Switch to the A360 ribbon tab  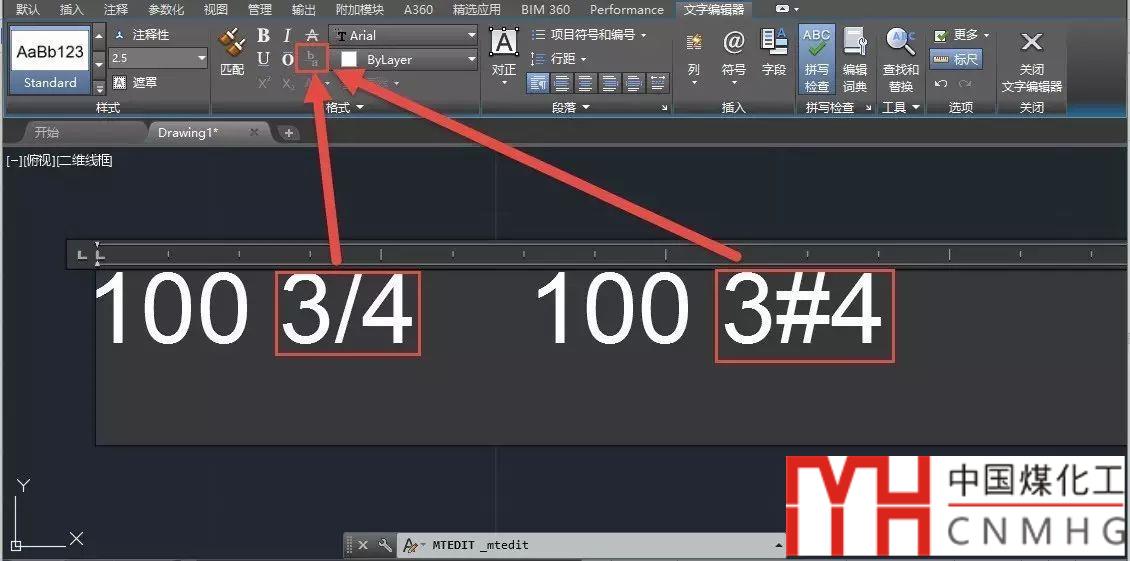418,9
